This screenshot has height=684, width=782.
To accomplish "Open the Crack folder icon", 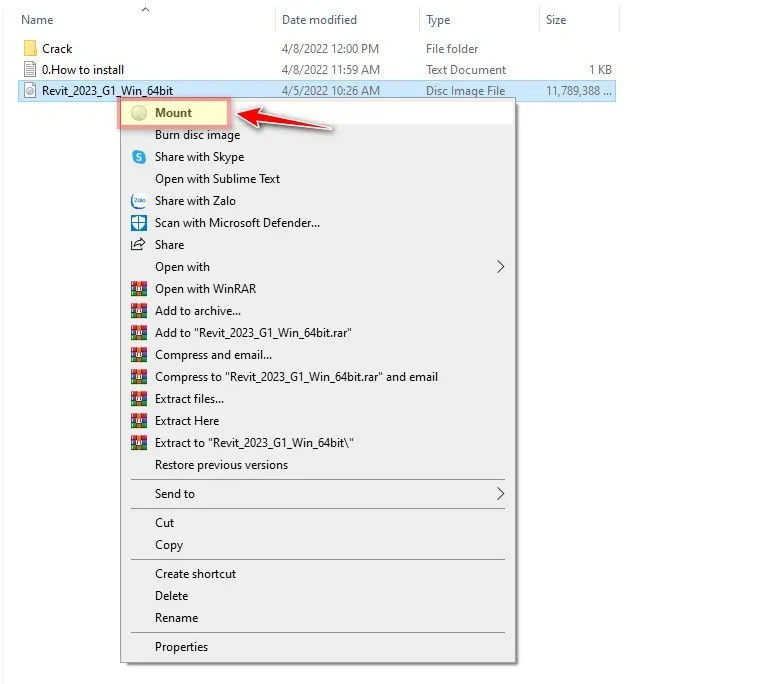I will click(x=30, y=48).
